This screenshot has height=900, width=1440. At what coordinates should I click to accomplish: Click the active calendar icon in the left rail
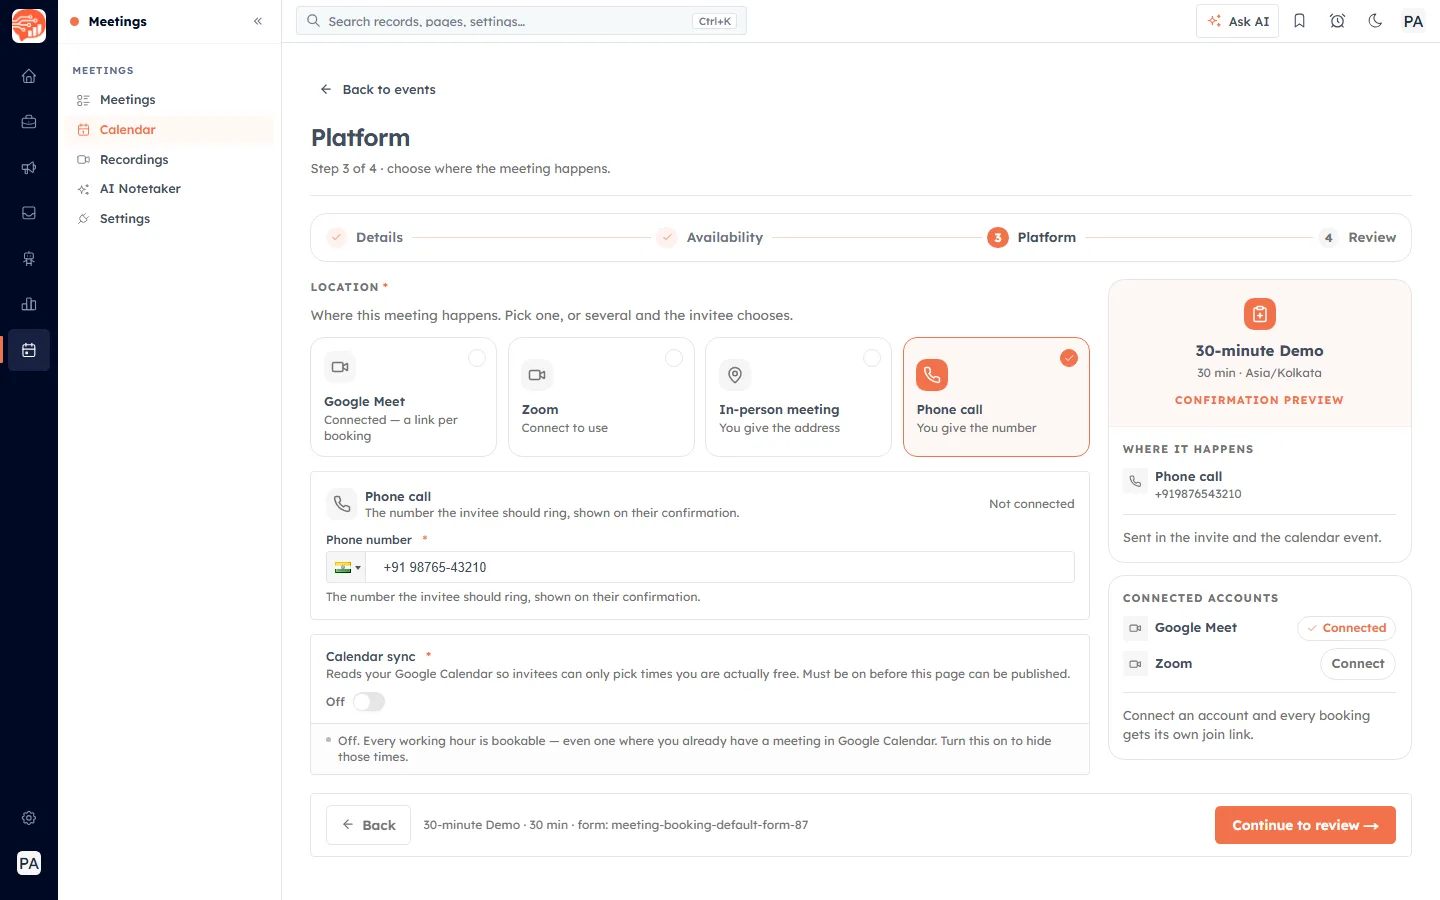pyautogui.click(x=29, y=350)
